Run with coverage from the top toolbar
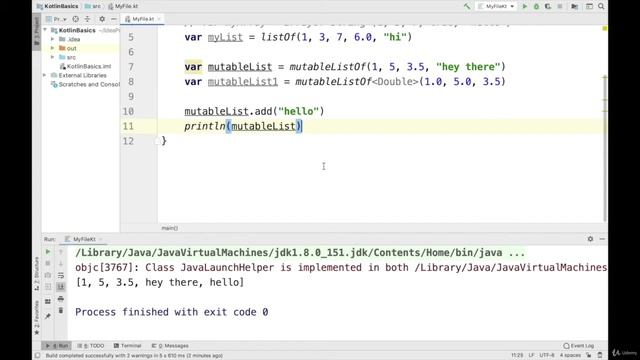 (548, 6)
